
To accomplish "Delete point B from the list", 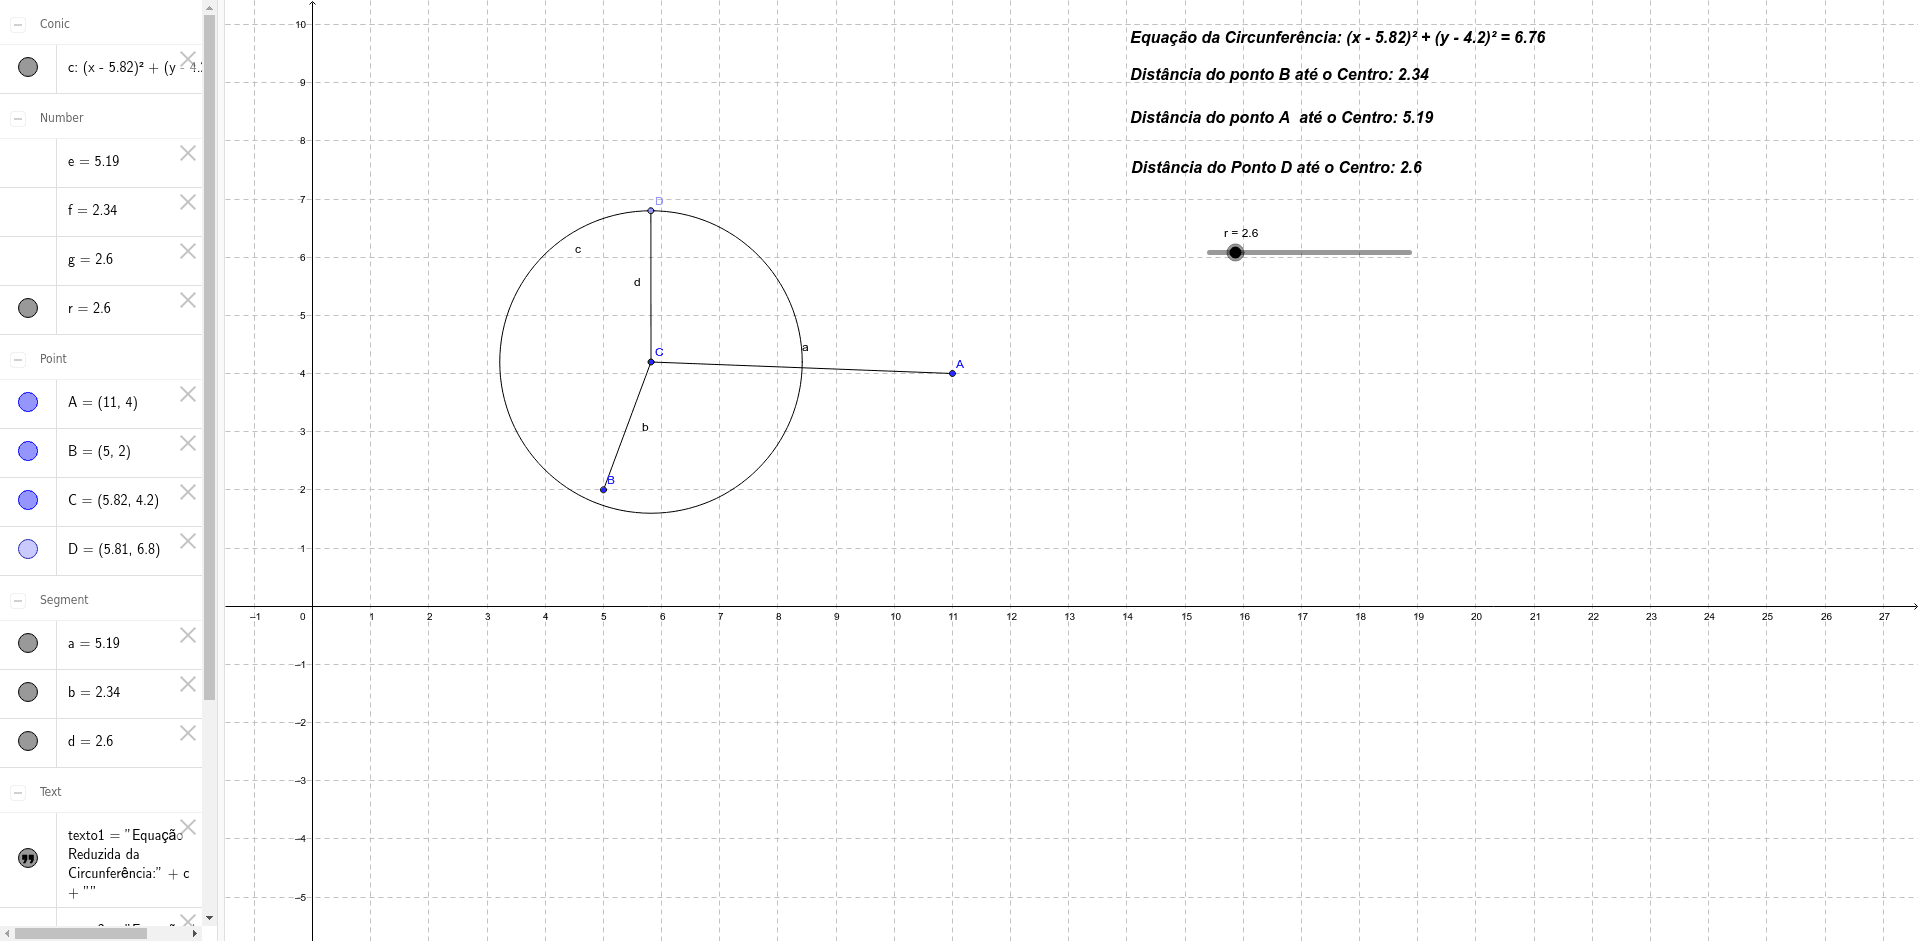I will click(x=188, y=443).
